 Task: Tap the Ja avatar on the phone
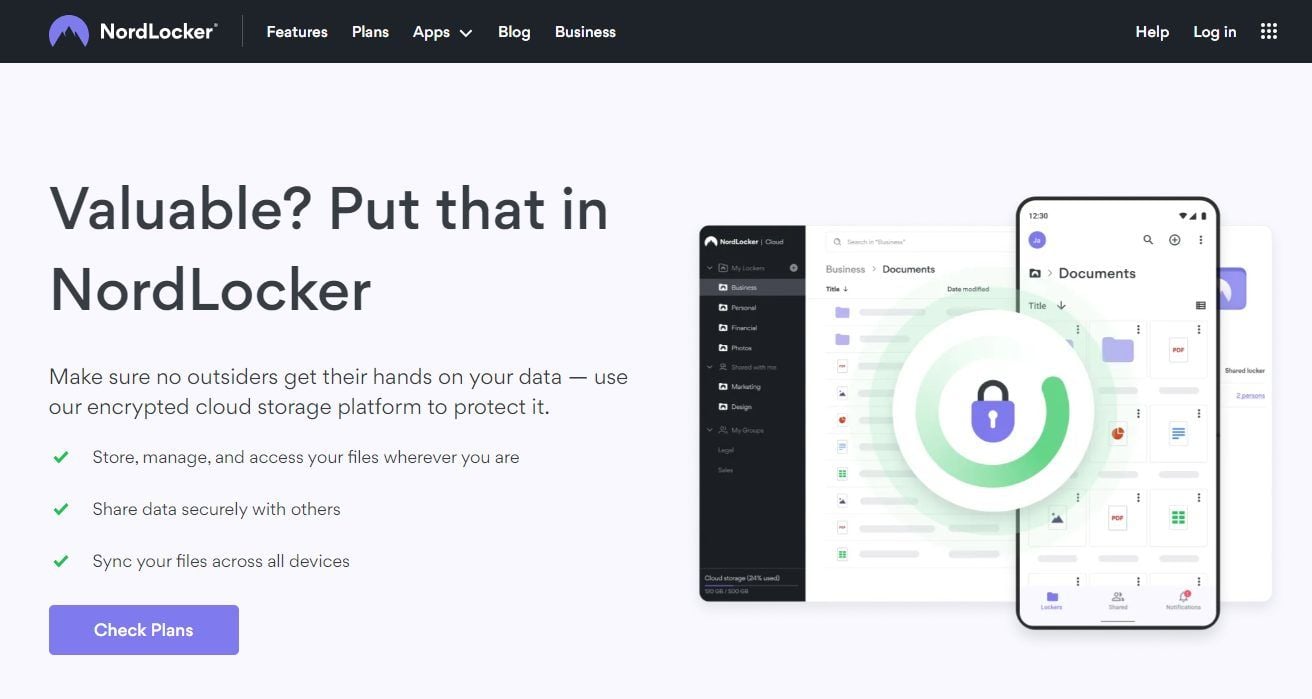tap(1037, 240)
